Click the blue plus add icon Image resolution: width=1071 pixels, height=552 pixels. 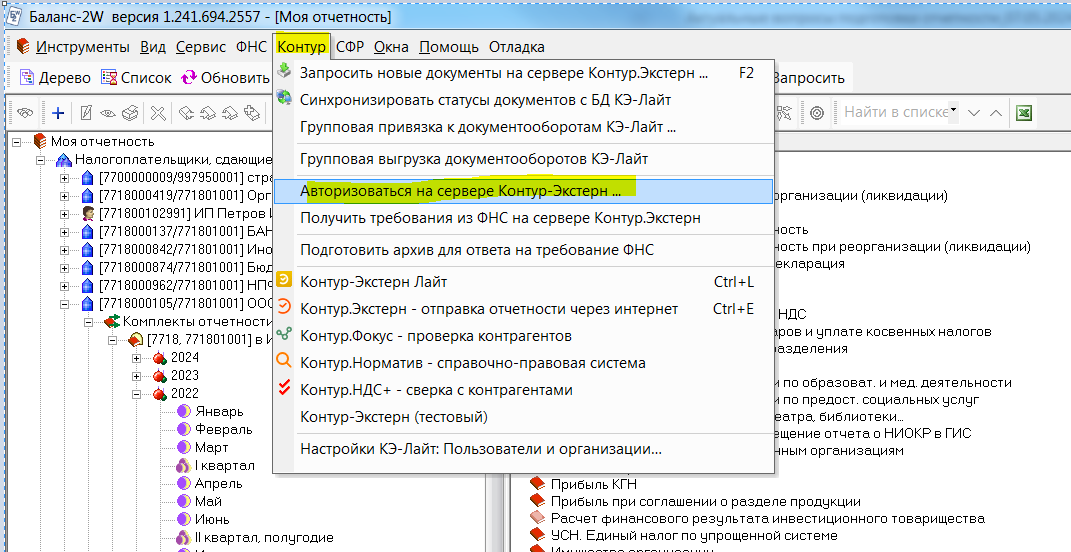[58, 113]
